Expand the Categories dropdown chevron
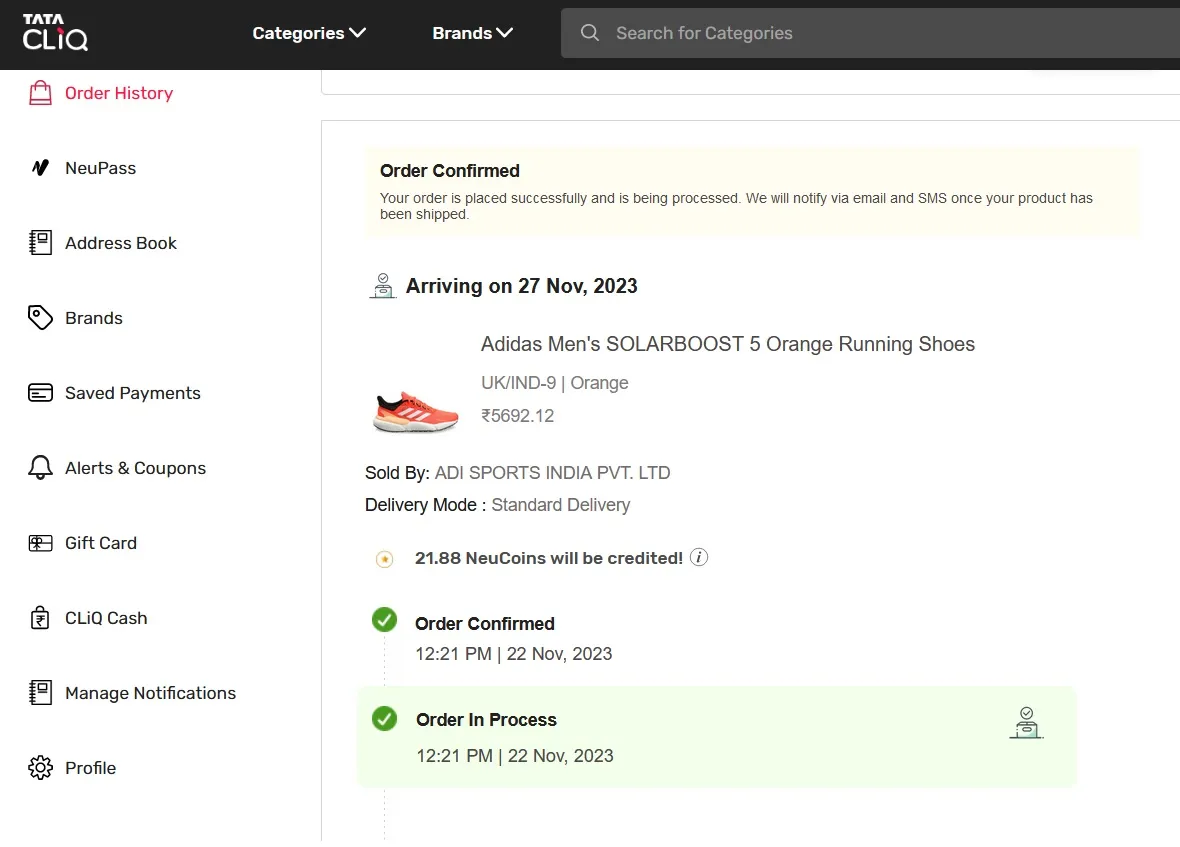 click(x=357, y=32)
